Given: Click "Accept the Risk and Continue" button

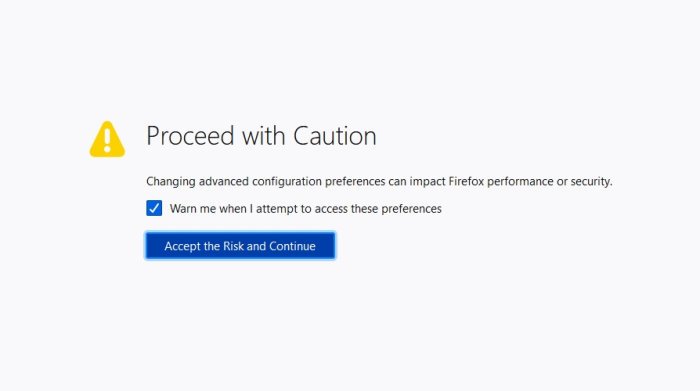Looking at the screenshot, I should [x=240, y=245].
